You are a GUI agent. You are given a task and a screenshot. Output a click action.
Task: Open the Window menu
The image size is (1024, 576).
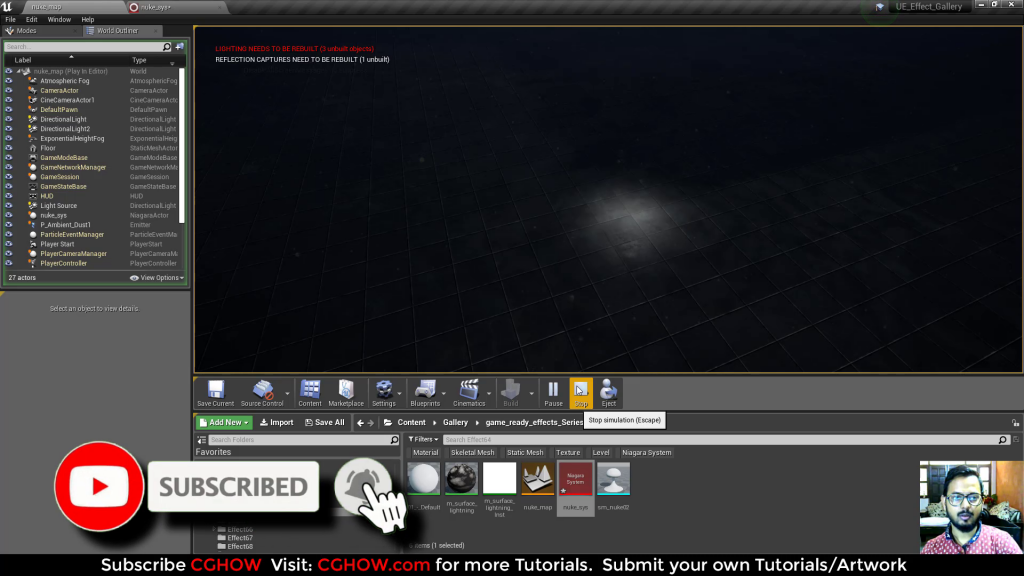[57, 18]
